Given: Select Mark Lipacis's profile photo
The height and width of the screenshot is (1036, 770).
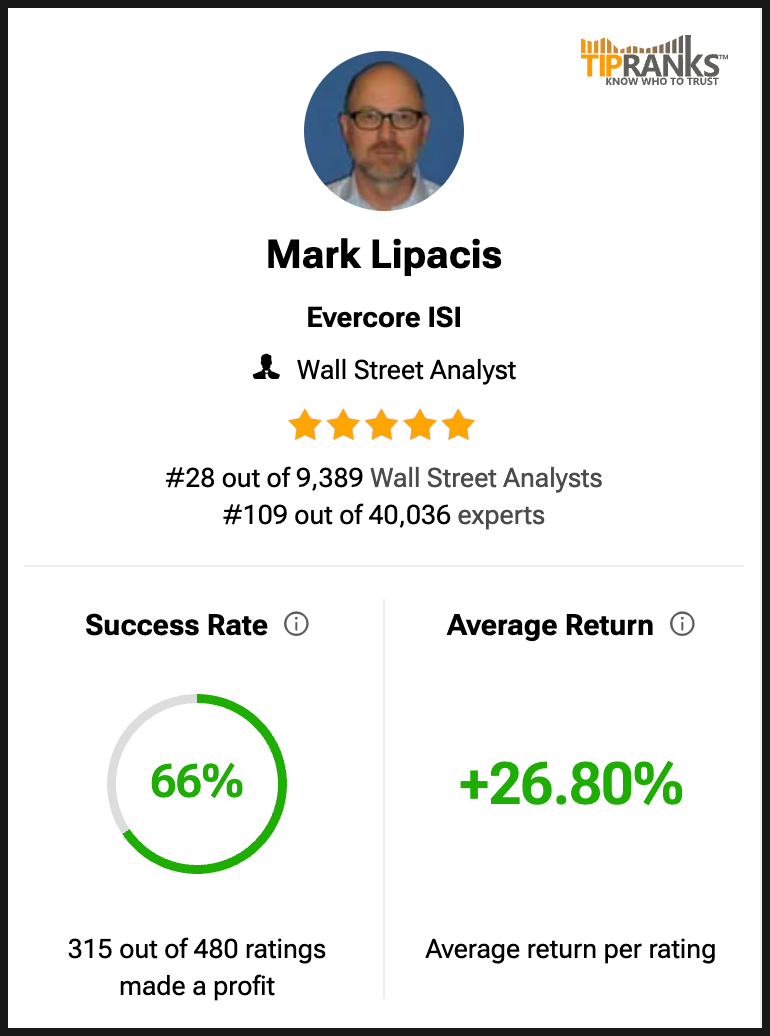Looking at the screenshot, I should [x=384, y=130].
